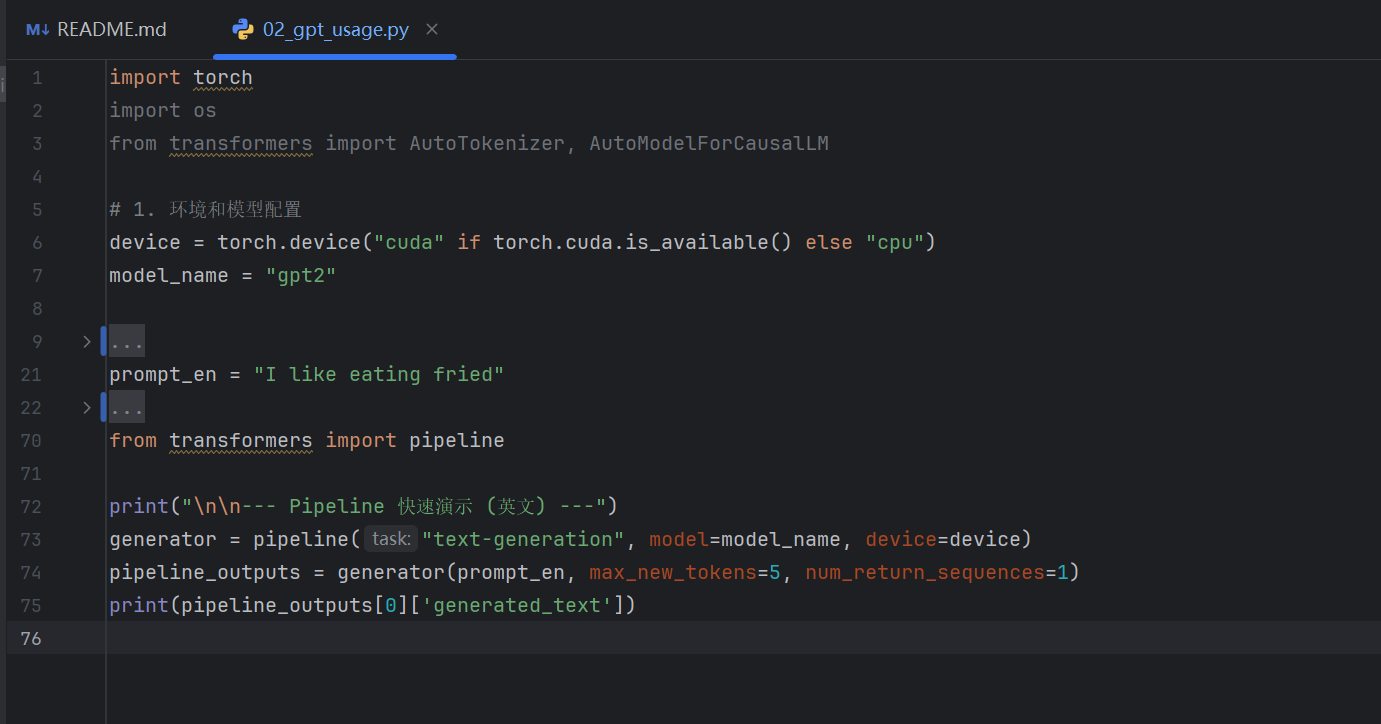Click the folded ellipsis block at line 22

[x=127, y=407]
